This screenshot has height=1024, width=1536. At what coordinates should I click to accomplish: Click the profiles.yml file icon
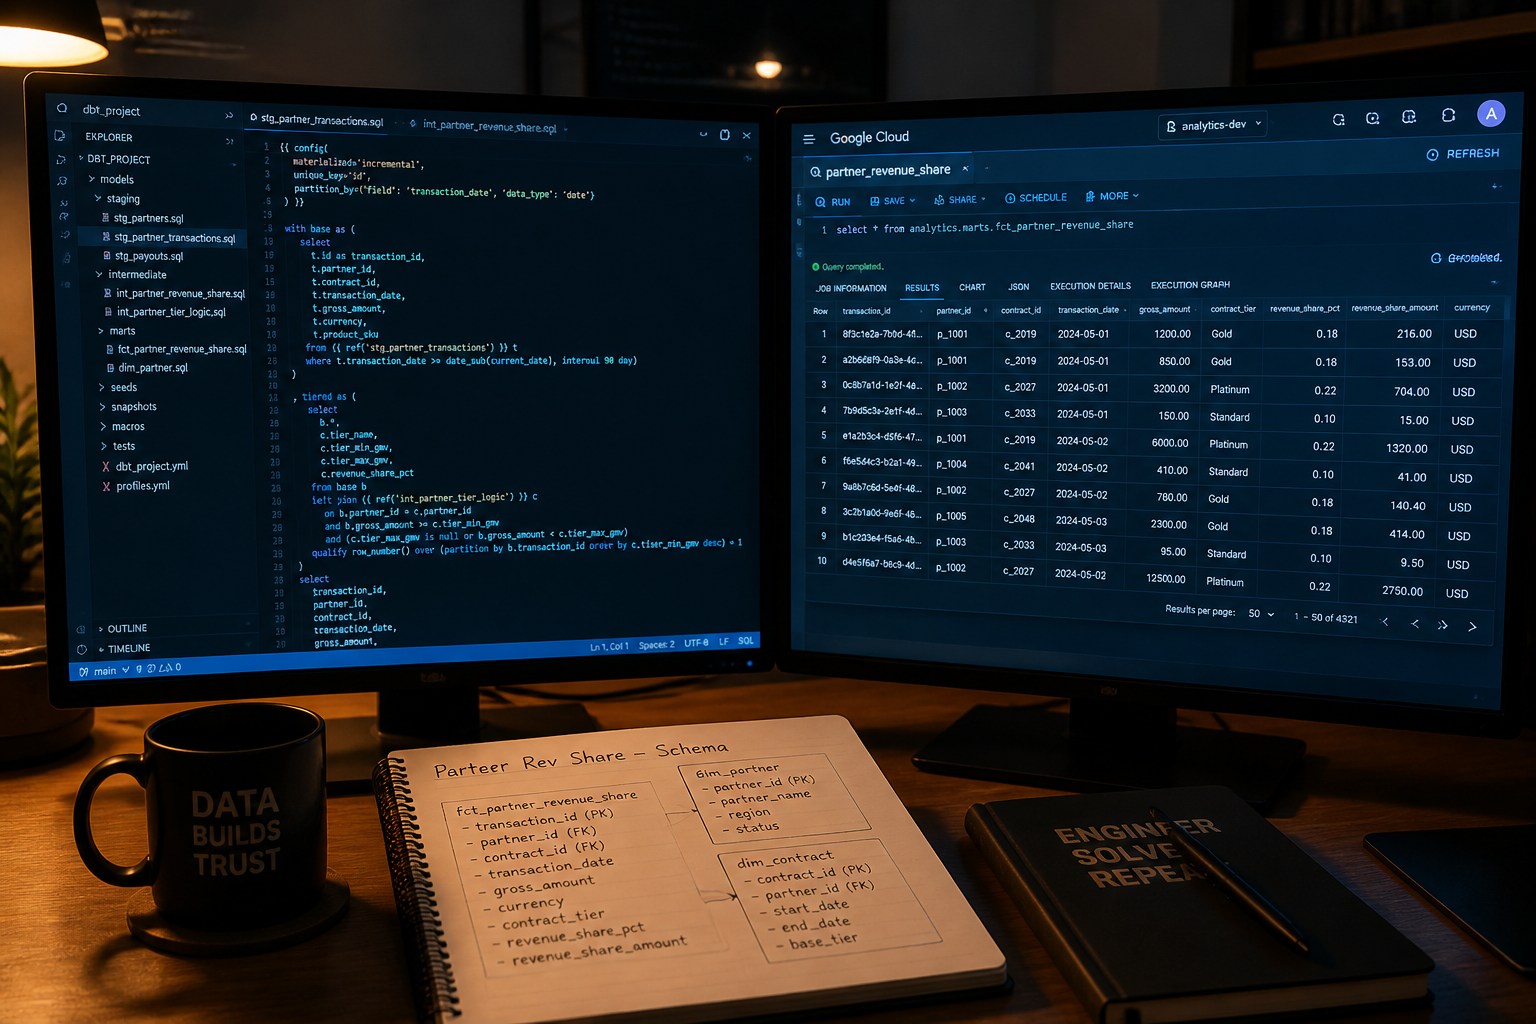(x=106, y=486)
